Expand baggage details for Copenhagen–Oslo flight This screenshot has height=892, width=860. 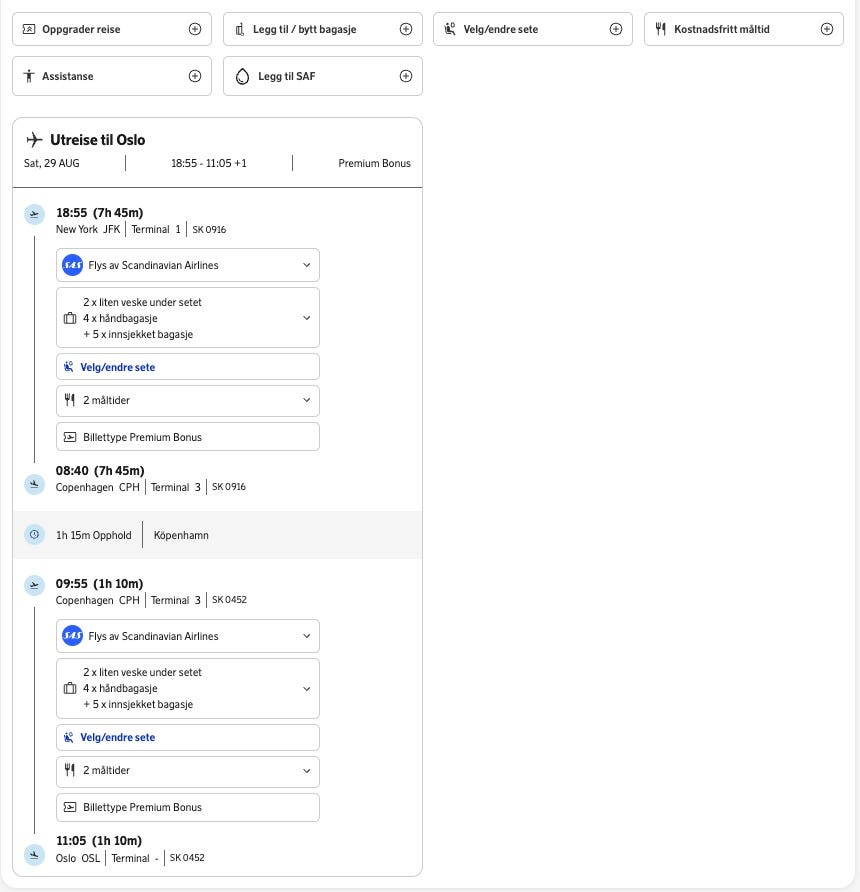tap(188, 688)
